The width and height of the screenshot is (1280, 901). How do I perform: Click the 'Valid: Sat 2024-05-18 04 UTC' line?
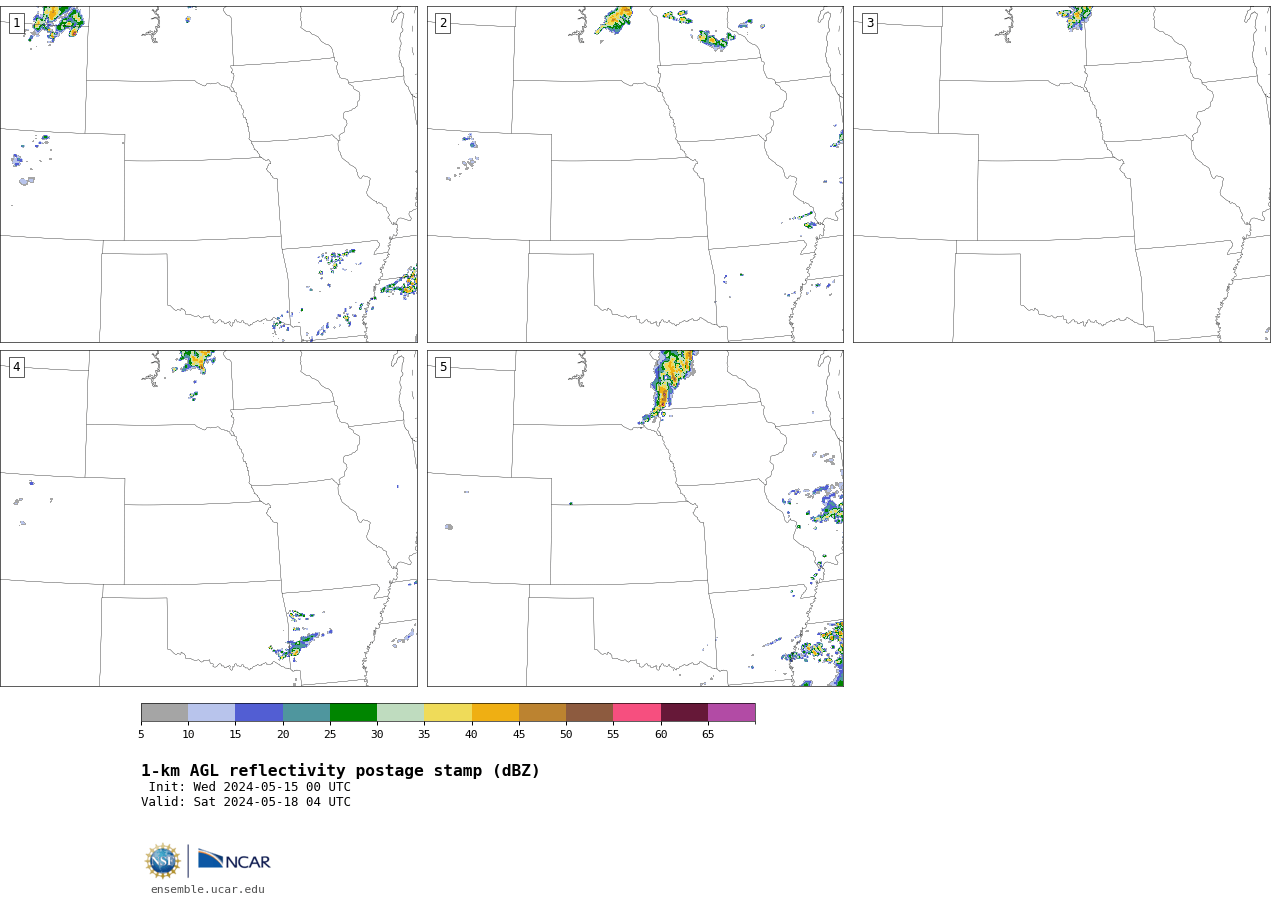[246, 802]
